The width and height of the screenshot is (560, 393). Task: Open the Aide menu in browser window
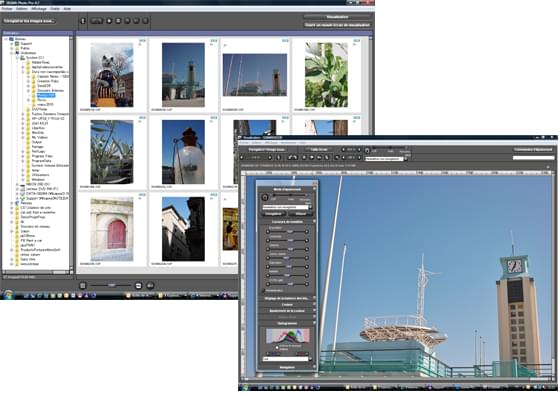(x=67, y=9)
